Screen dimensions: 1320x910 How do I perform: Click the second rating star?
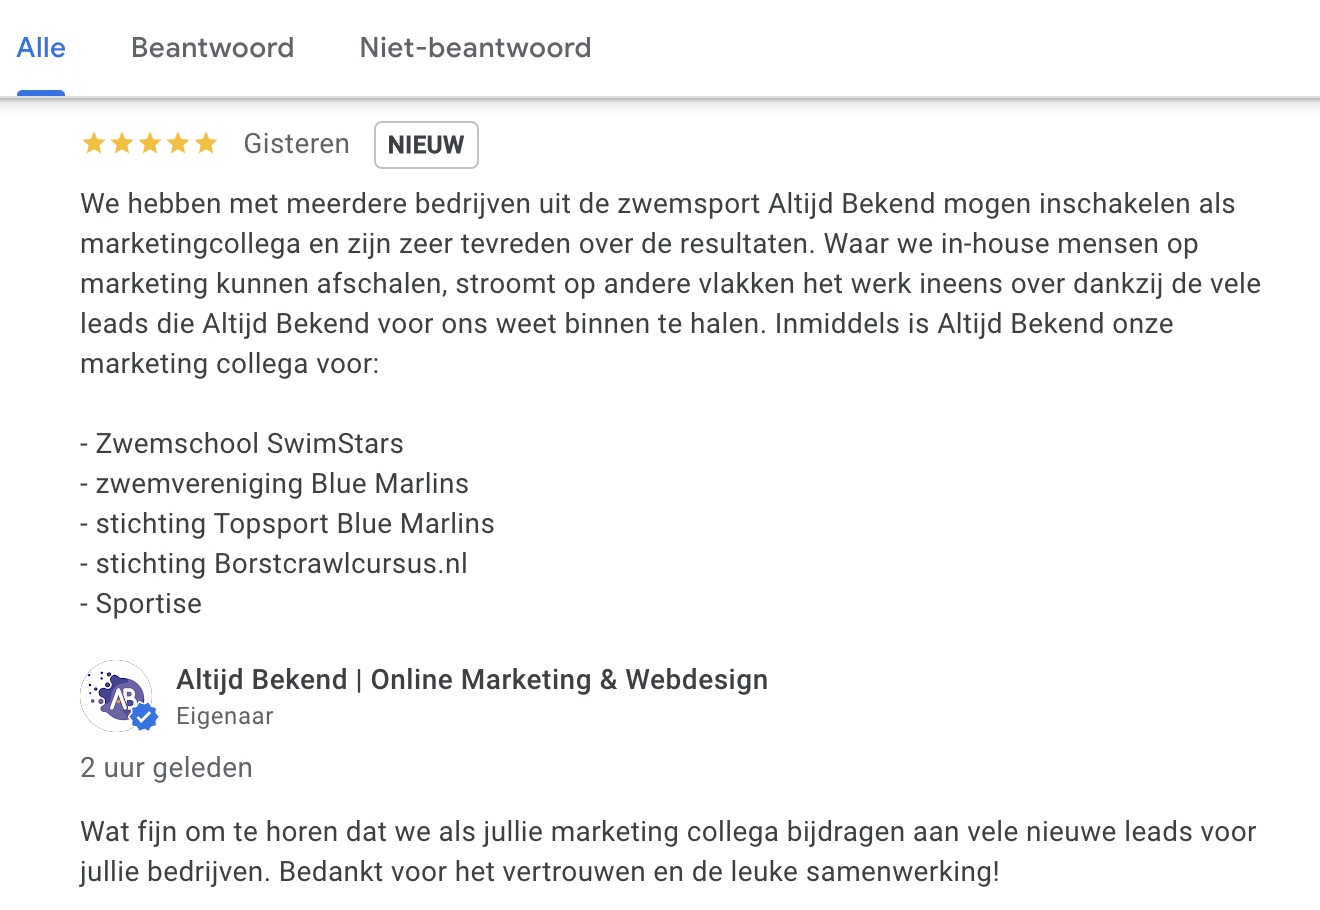coord(122,144)
